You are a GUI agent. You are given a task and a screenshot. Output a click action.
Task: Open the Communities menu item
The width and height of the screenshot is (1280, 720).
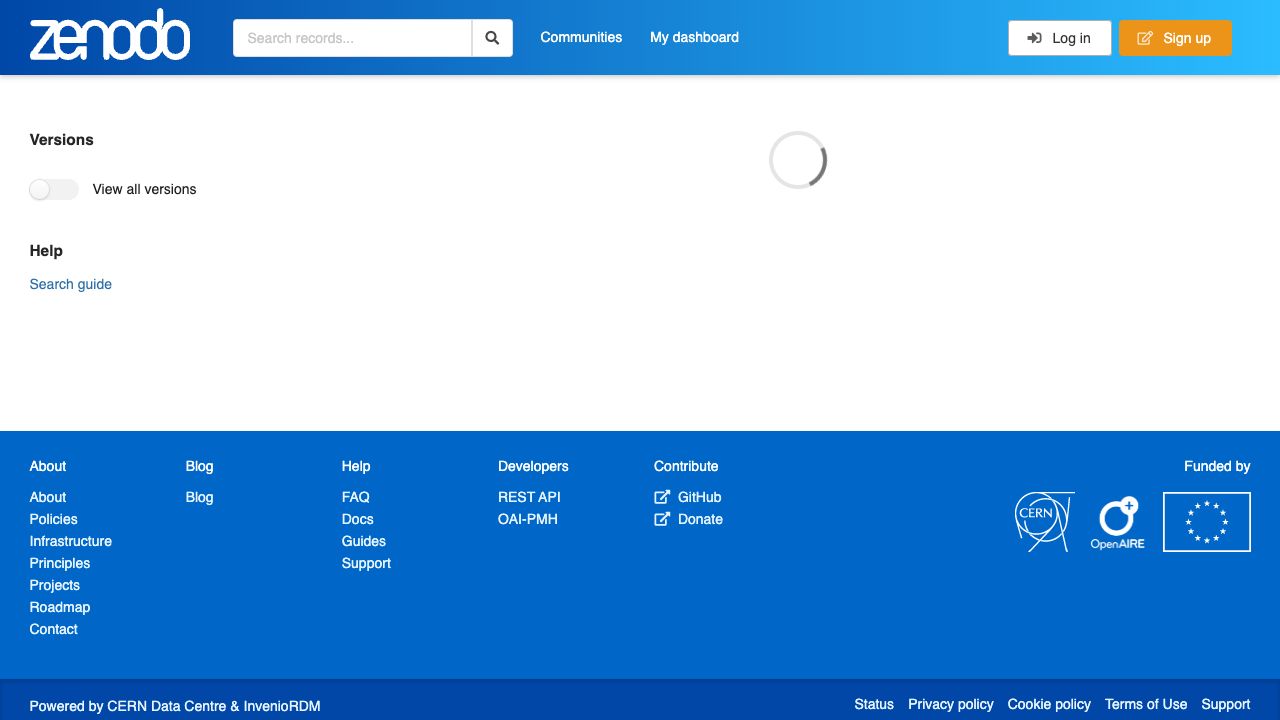click(581, 37)
